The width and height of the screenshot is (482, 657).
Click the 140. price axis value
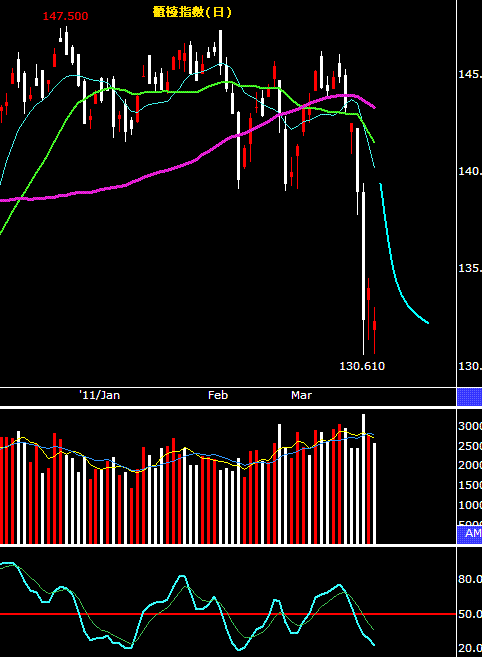click(470, 171)
